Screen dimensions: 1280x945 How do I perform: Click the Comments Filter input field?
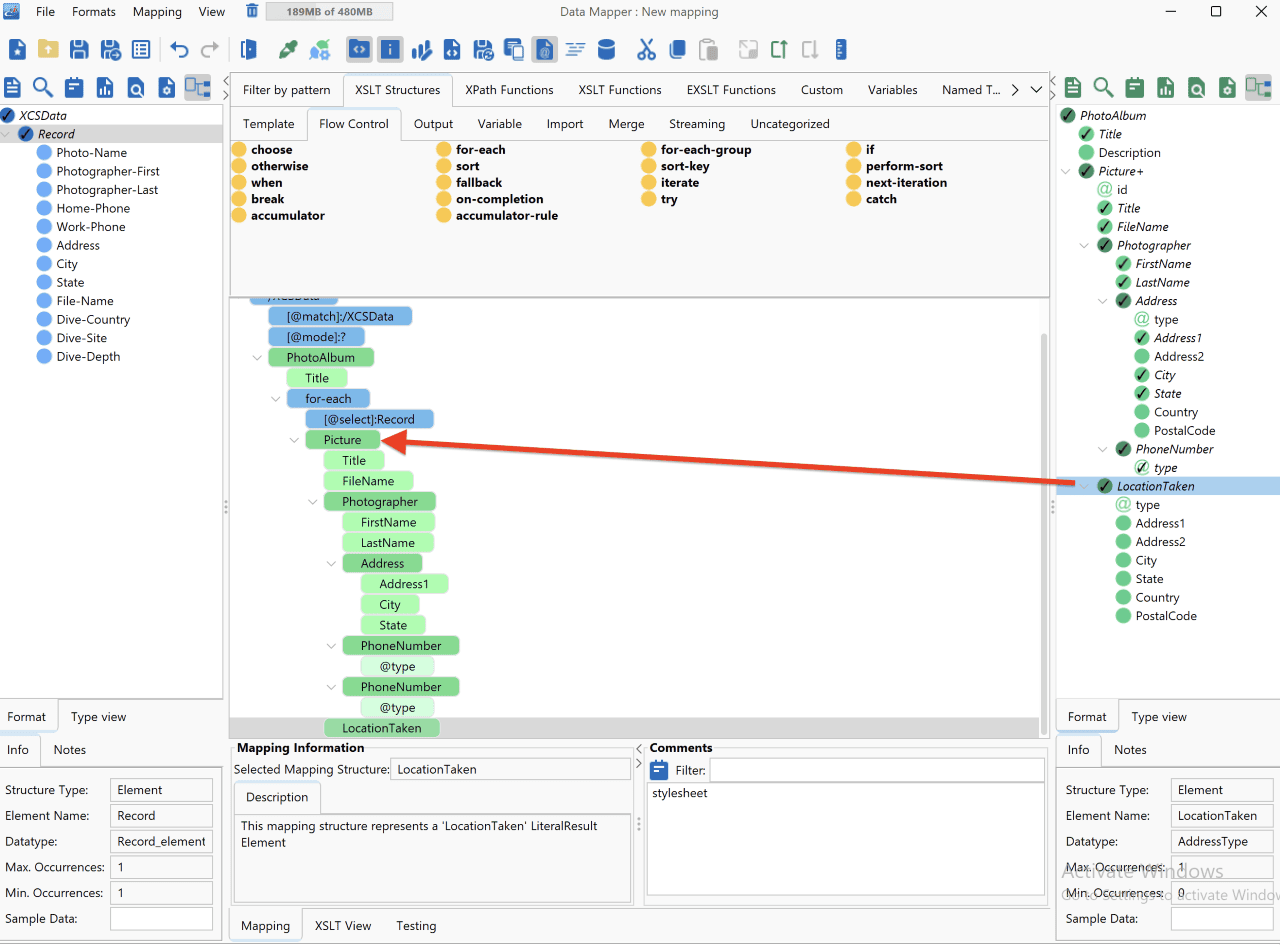pos(877,770)
